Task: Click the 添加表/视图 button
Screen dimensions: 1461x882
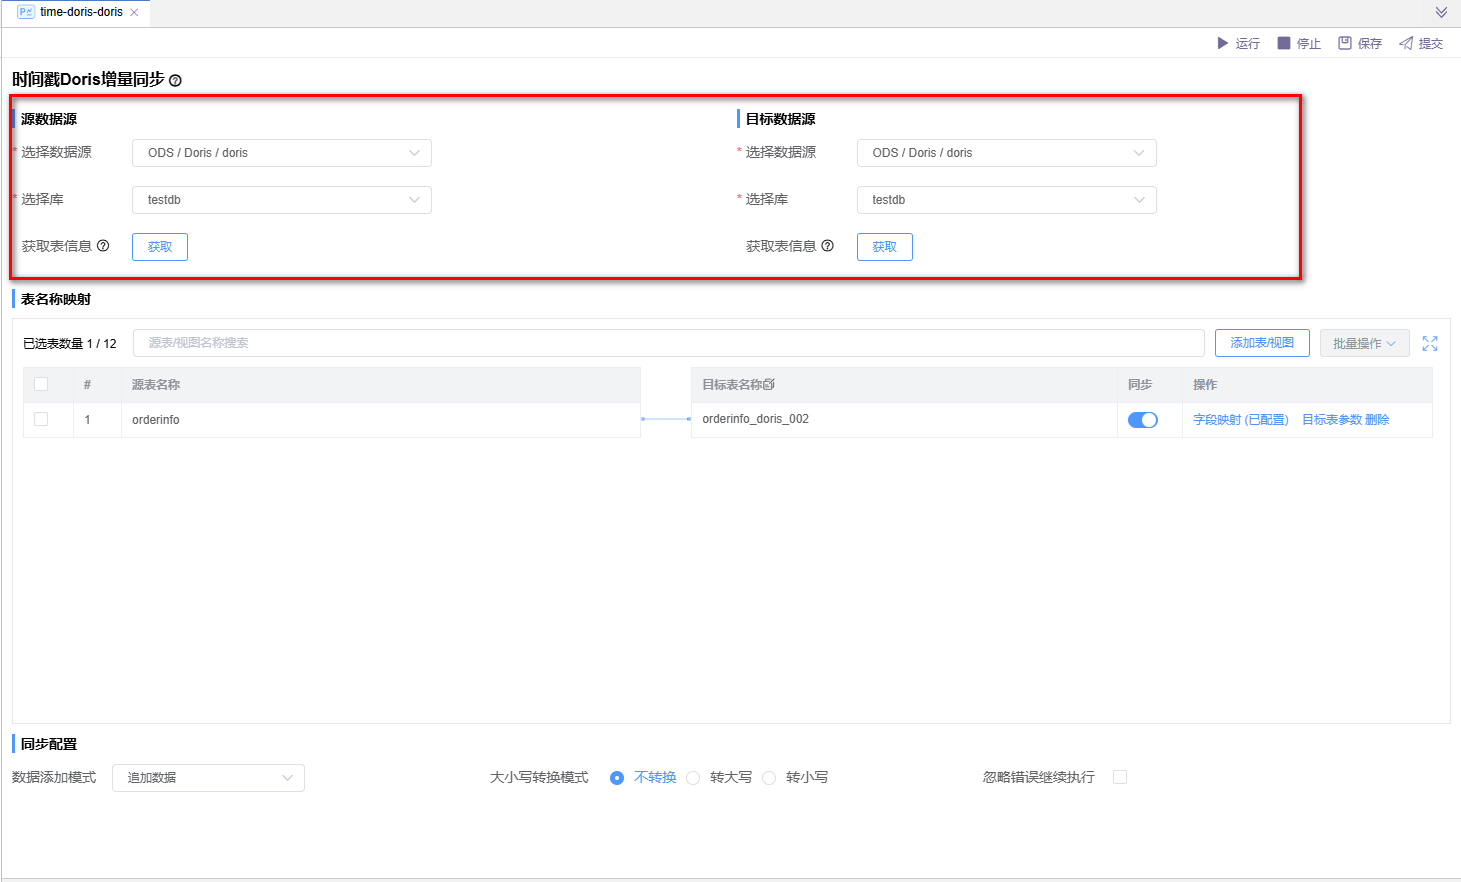Action: pyautogui.click(x=1262, y=343)
